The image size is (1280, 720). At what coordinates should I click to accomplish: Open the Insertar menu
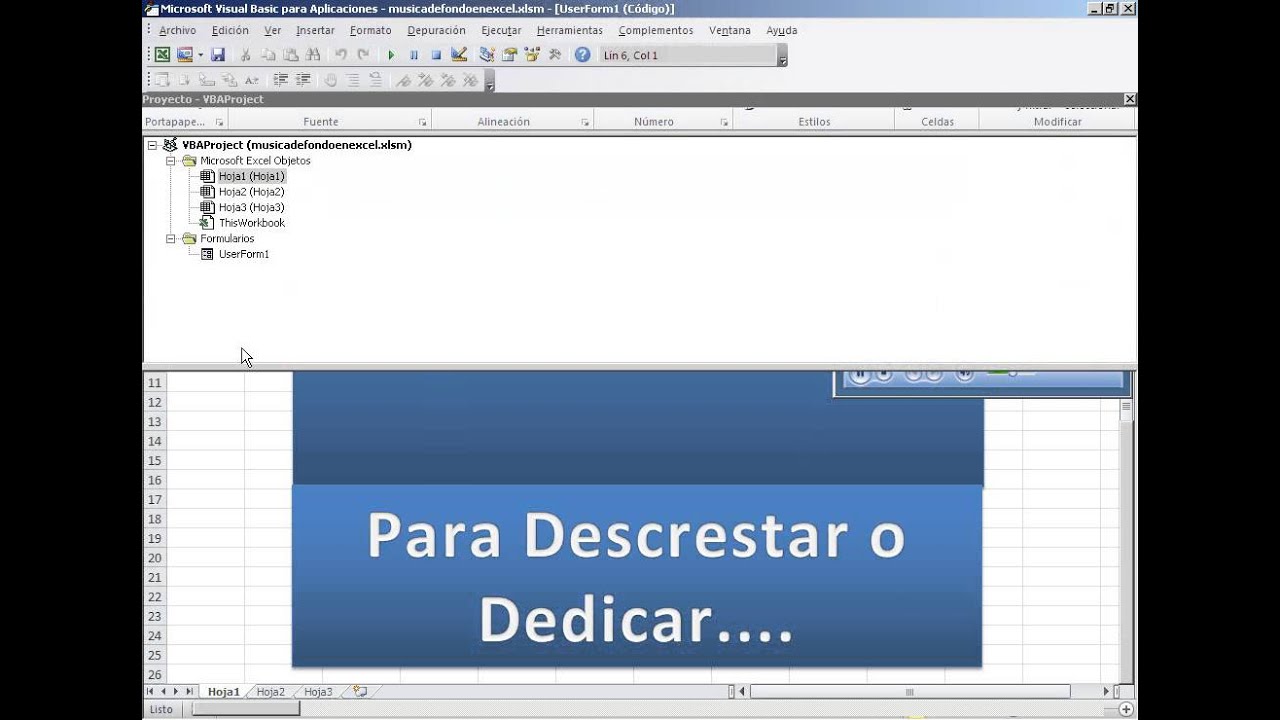click(316, 30)
